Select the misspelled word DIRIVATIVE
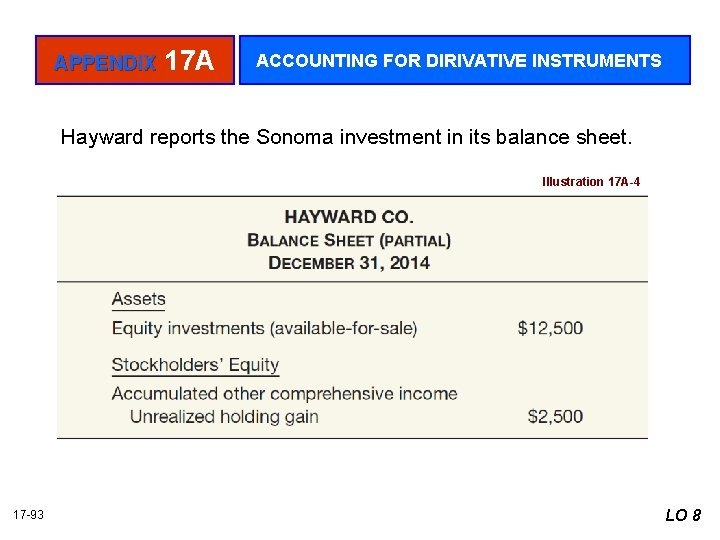This screenshot has width=720, height=540. [477, 60]
